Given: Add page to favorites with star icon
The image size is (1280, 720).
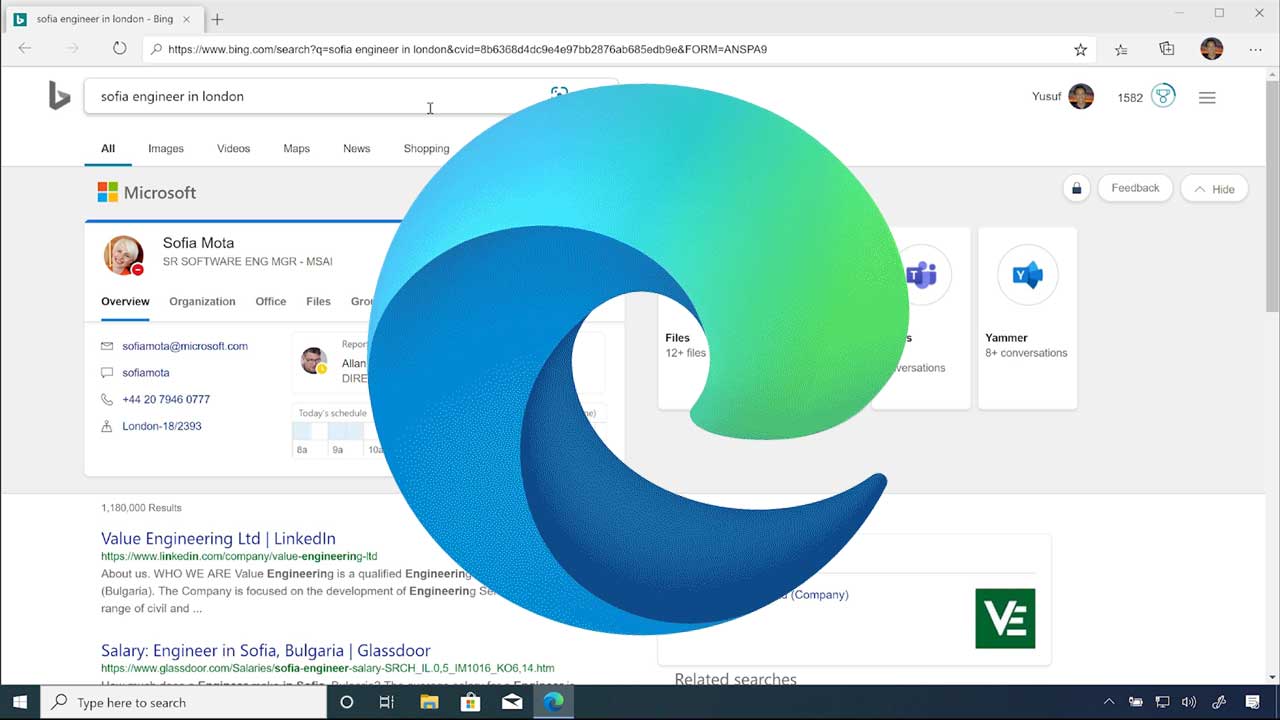Looking at the screenshot, I should coord(1080,49).
